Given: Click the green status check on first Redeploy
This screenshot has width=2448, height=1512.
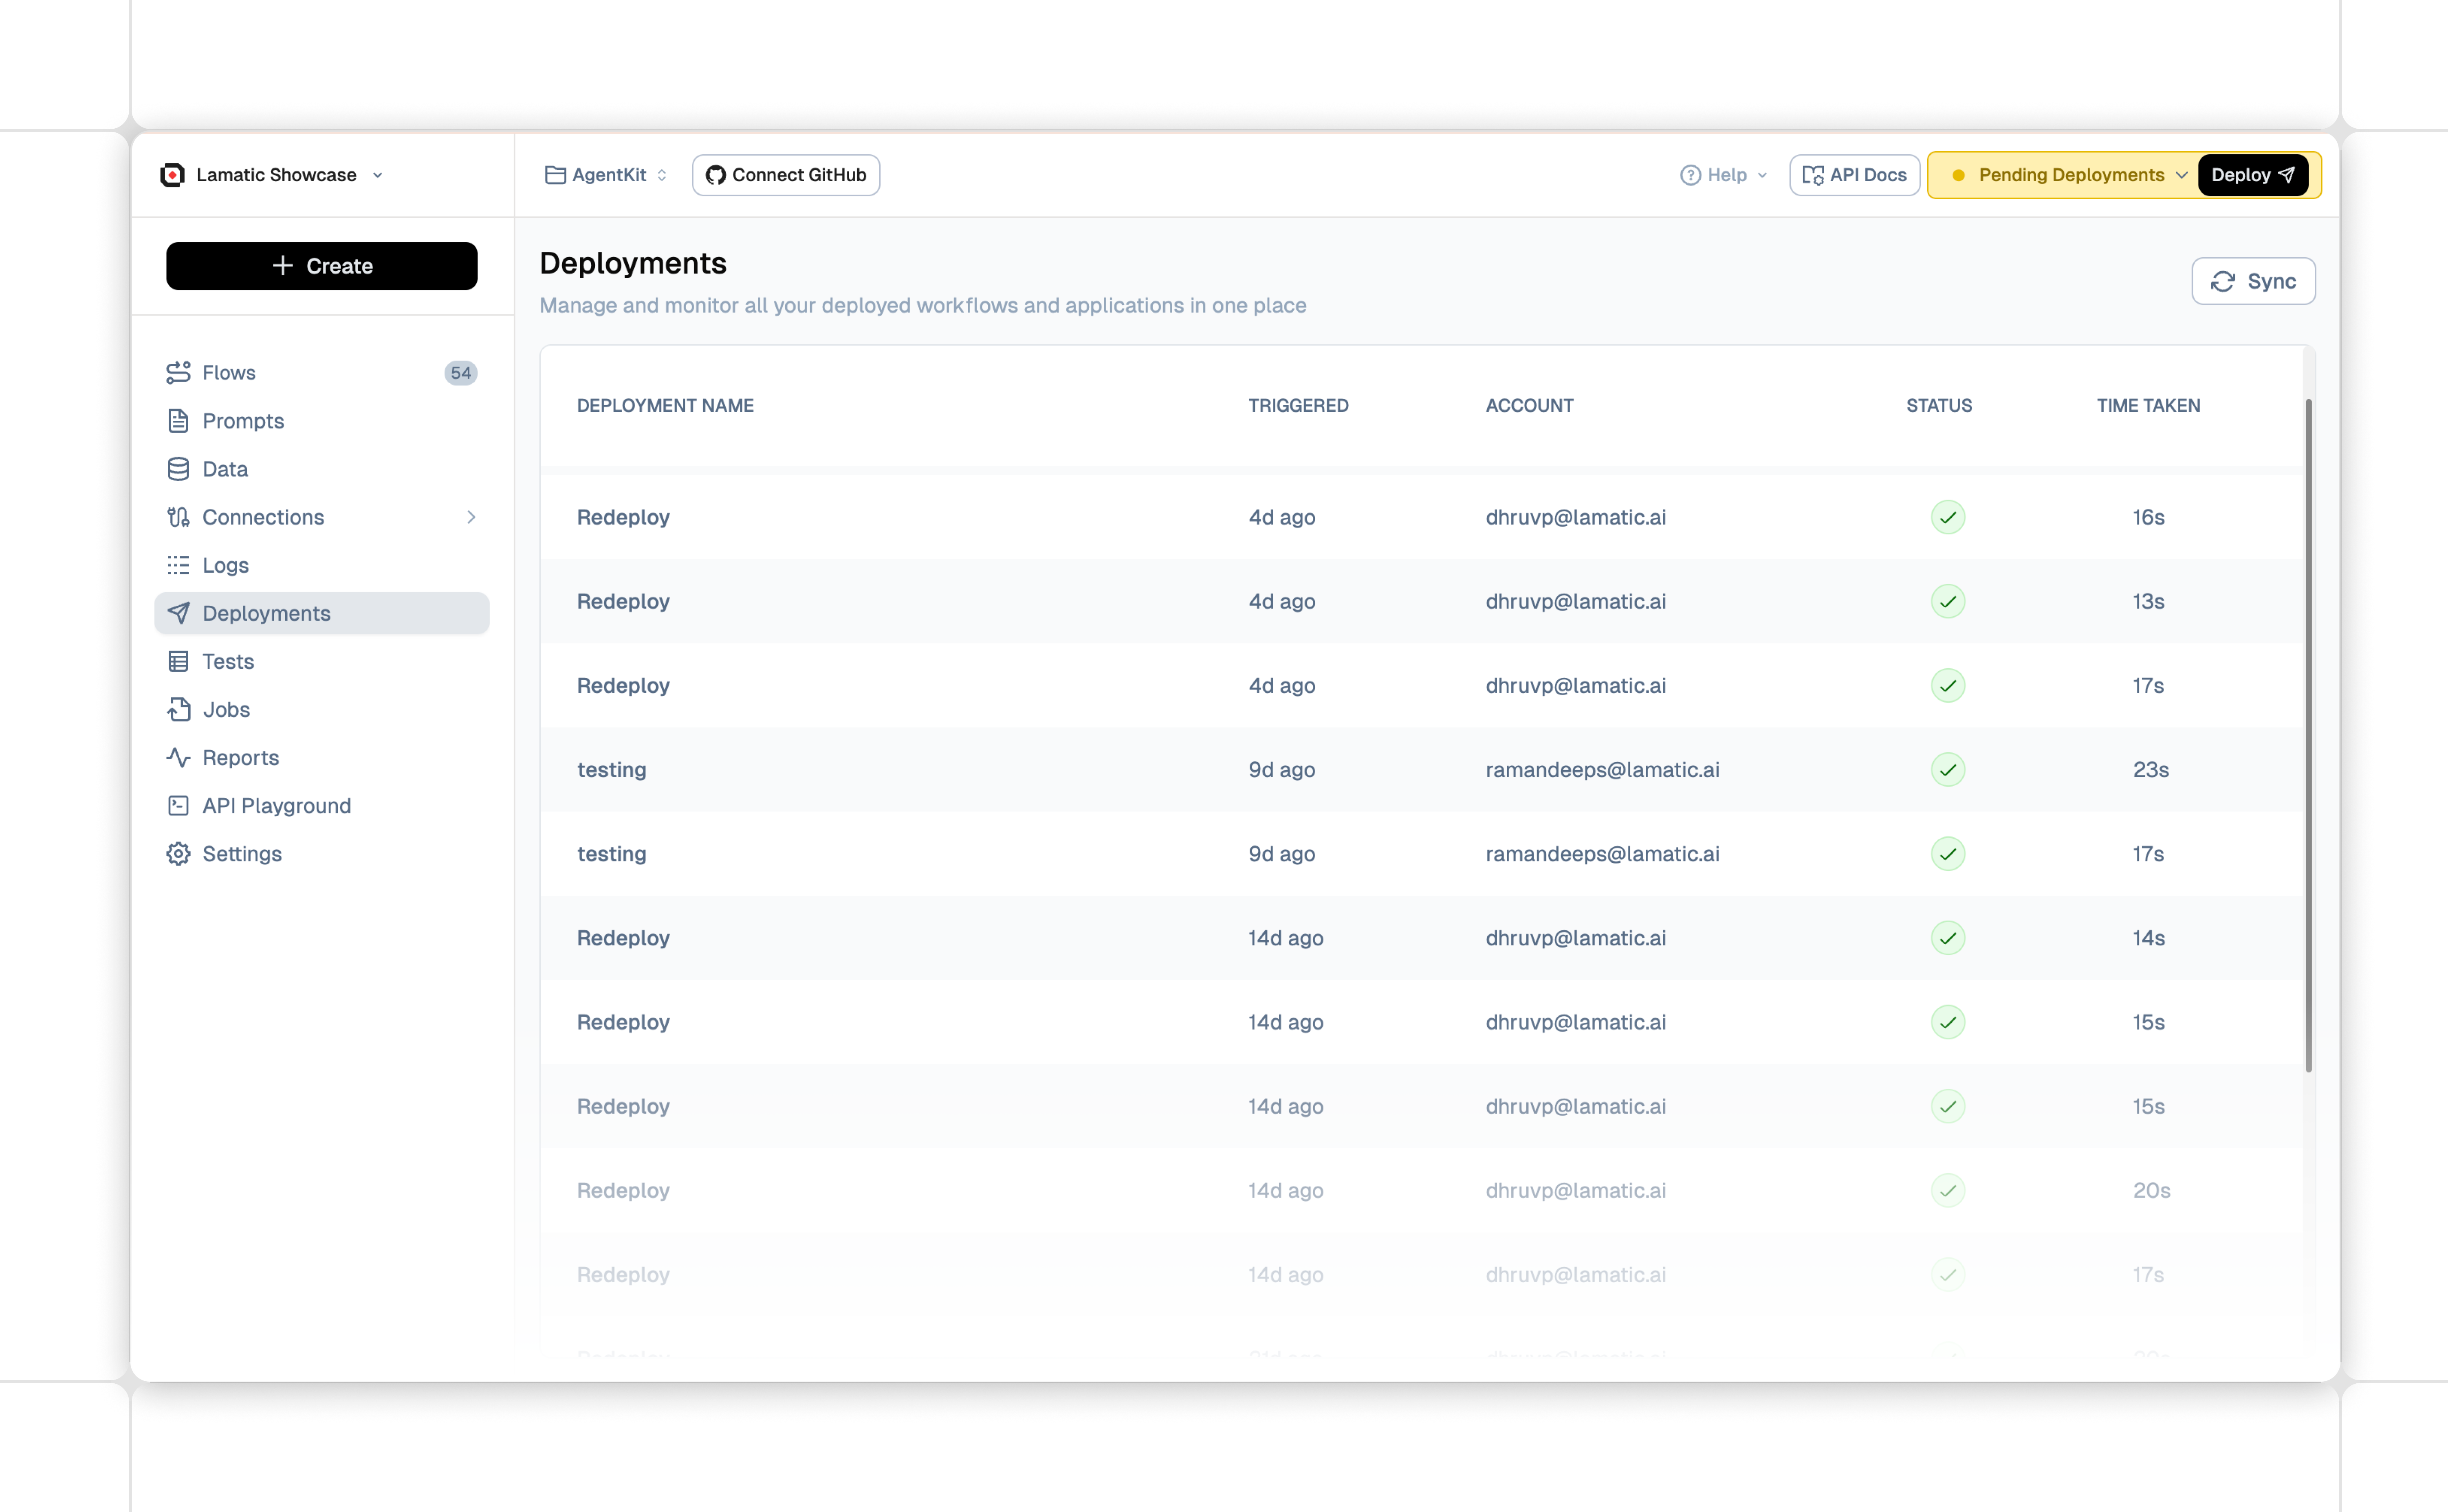Looking at the screenshot, I should [x=1948, y=517].
